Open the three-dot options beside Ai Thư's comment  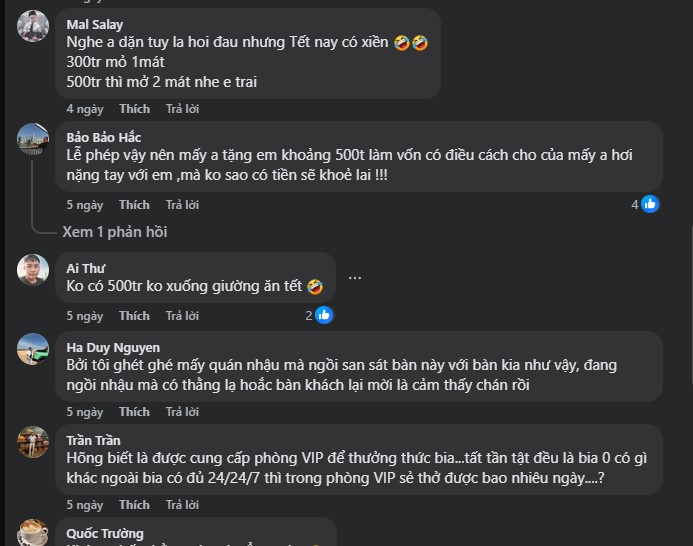pos(354,277)
